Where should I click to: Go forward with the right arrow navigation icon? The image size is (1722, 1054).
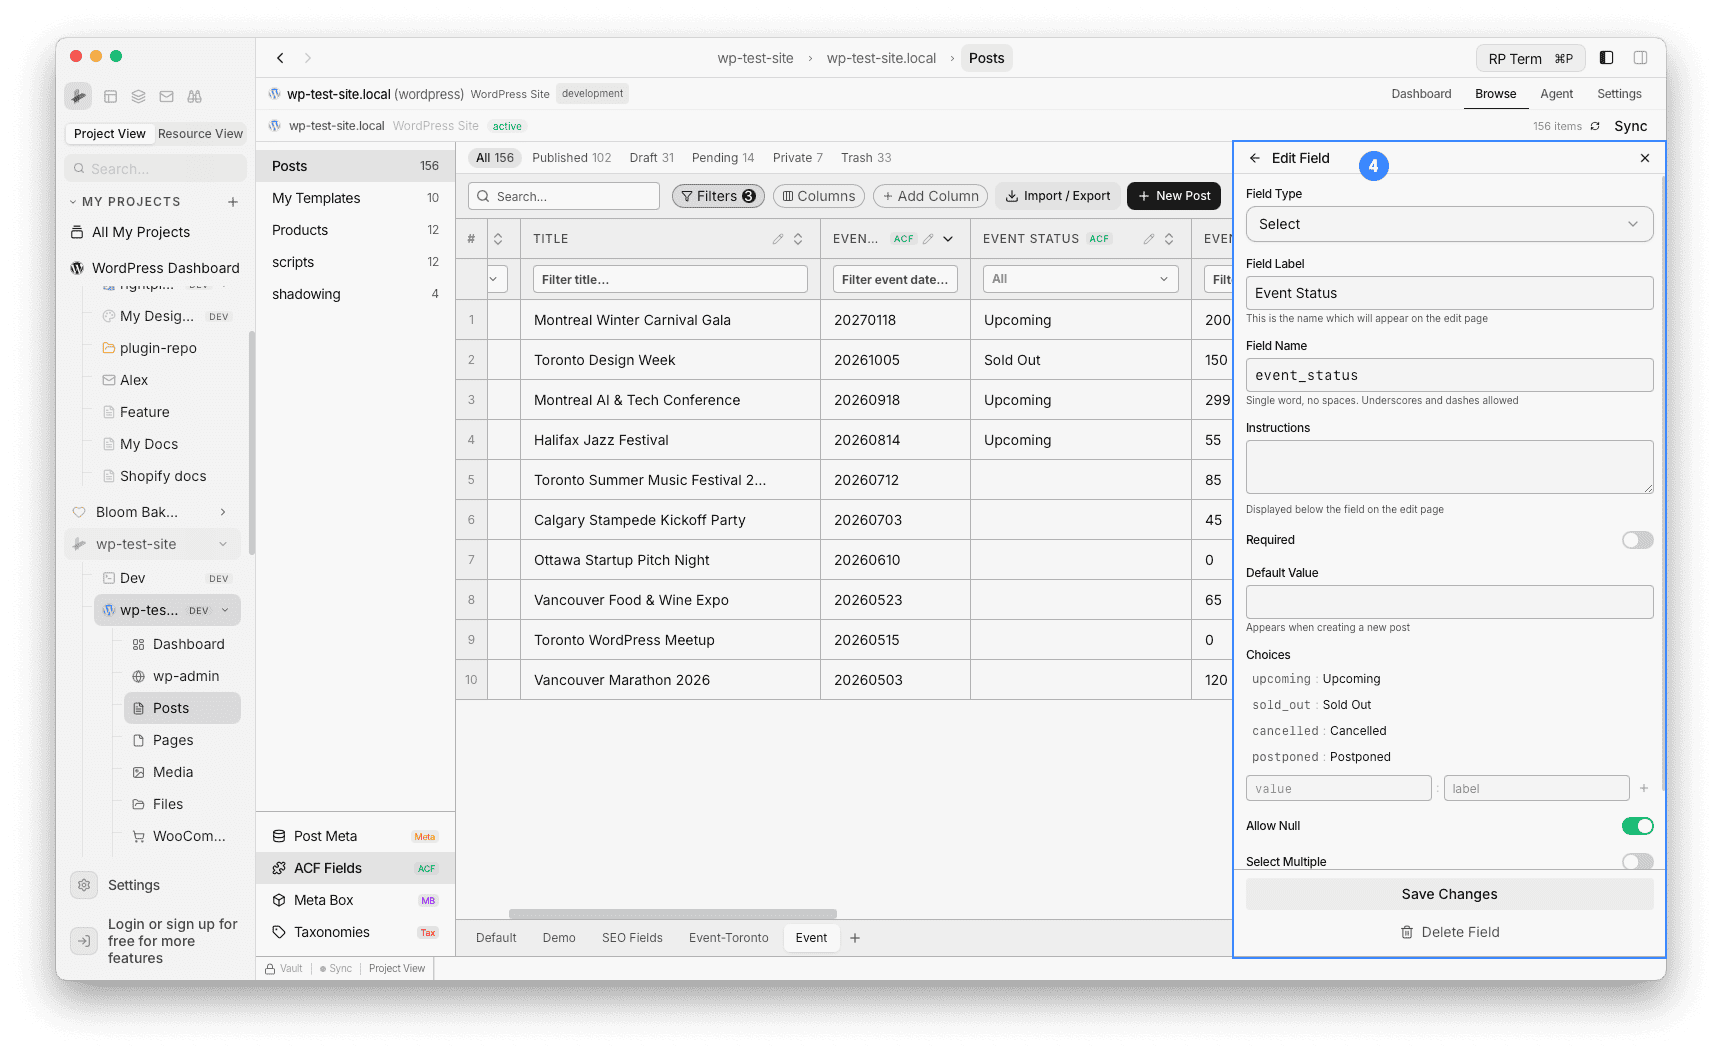coord(308,58)
